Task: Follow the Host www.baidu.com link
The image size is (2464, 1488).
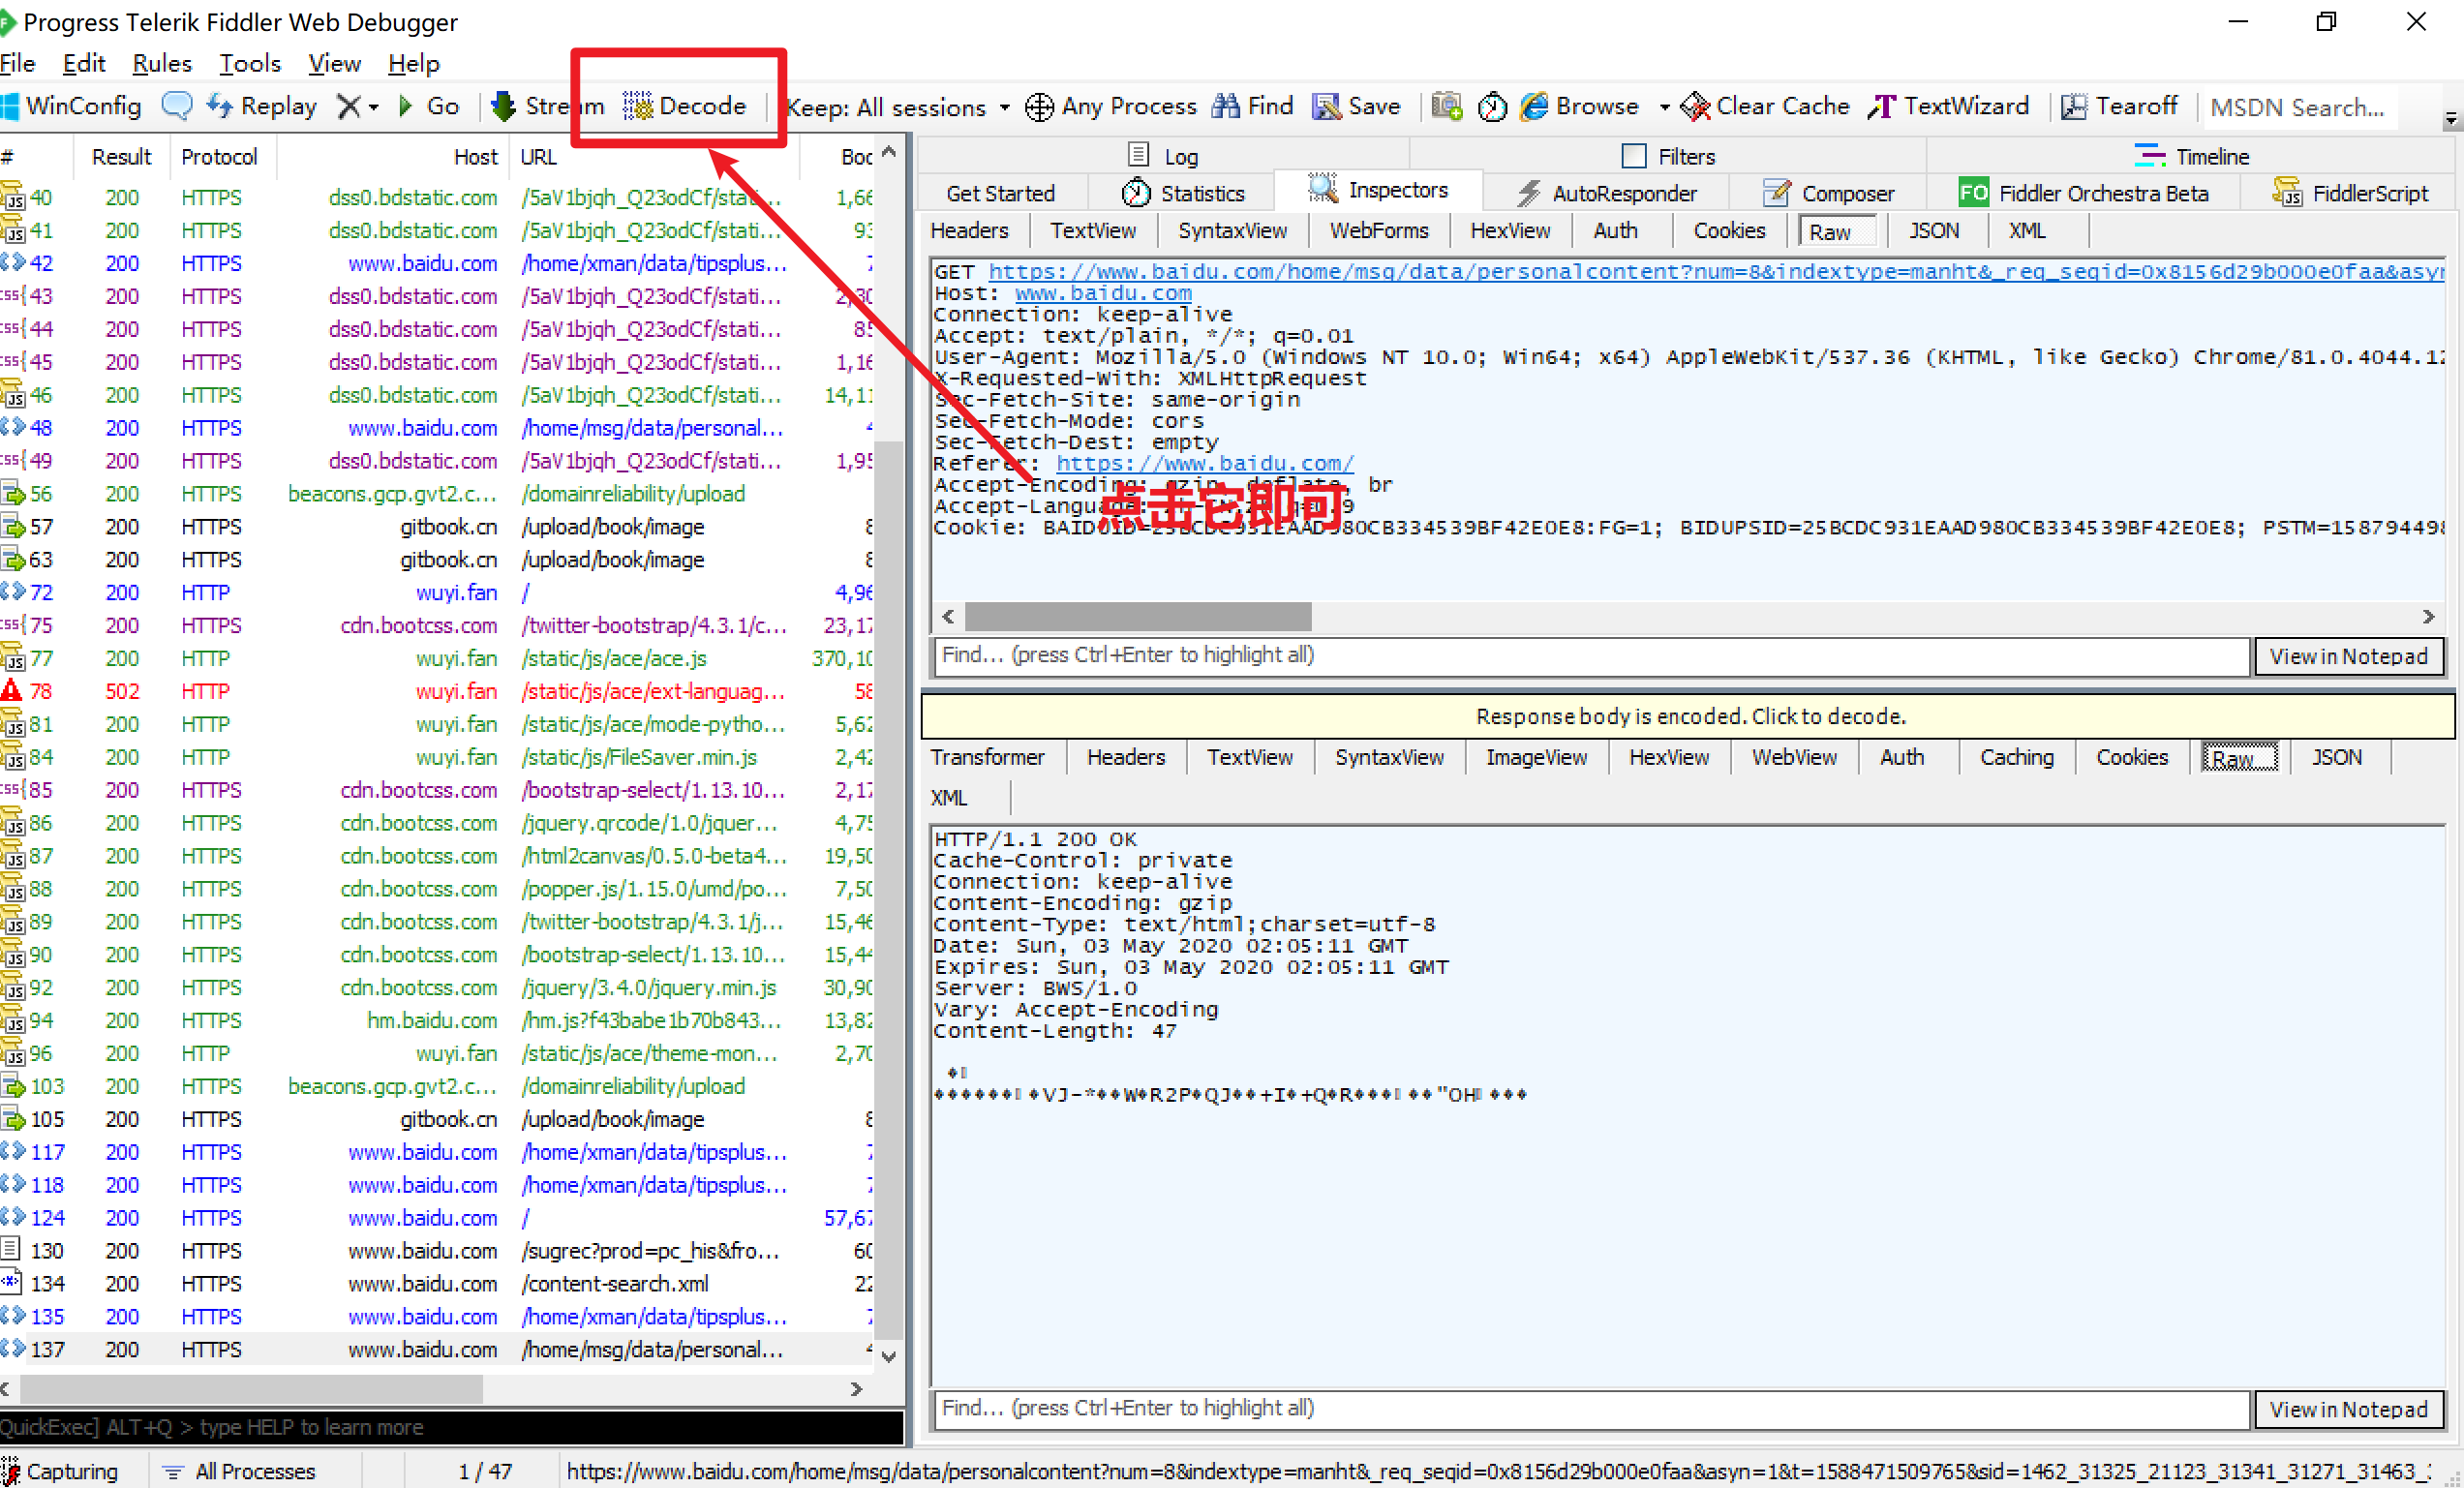Action: tap(1102, 293)
